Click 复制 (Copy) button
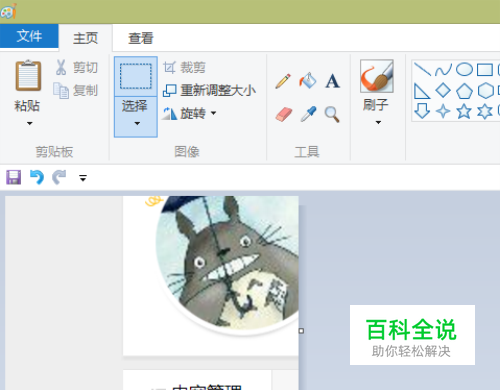The width and height of the screenshot is (500, 390). click(x=76, y=90)
